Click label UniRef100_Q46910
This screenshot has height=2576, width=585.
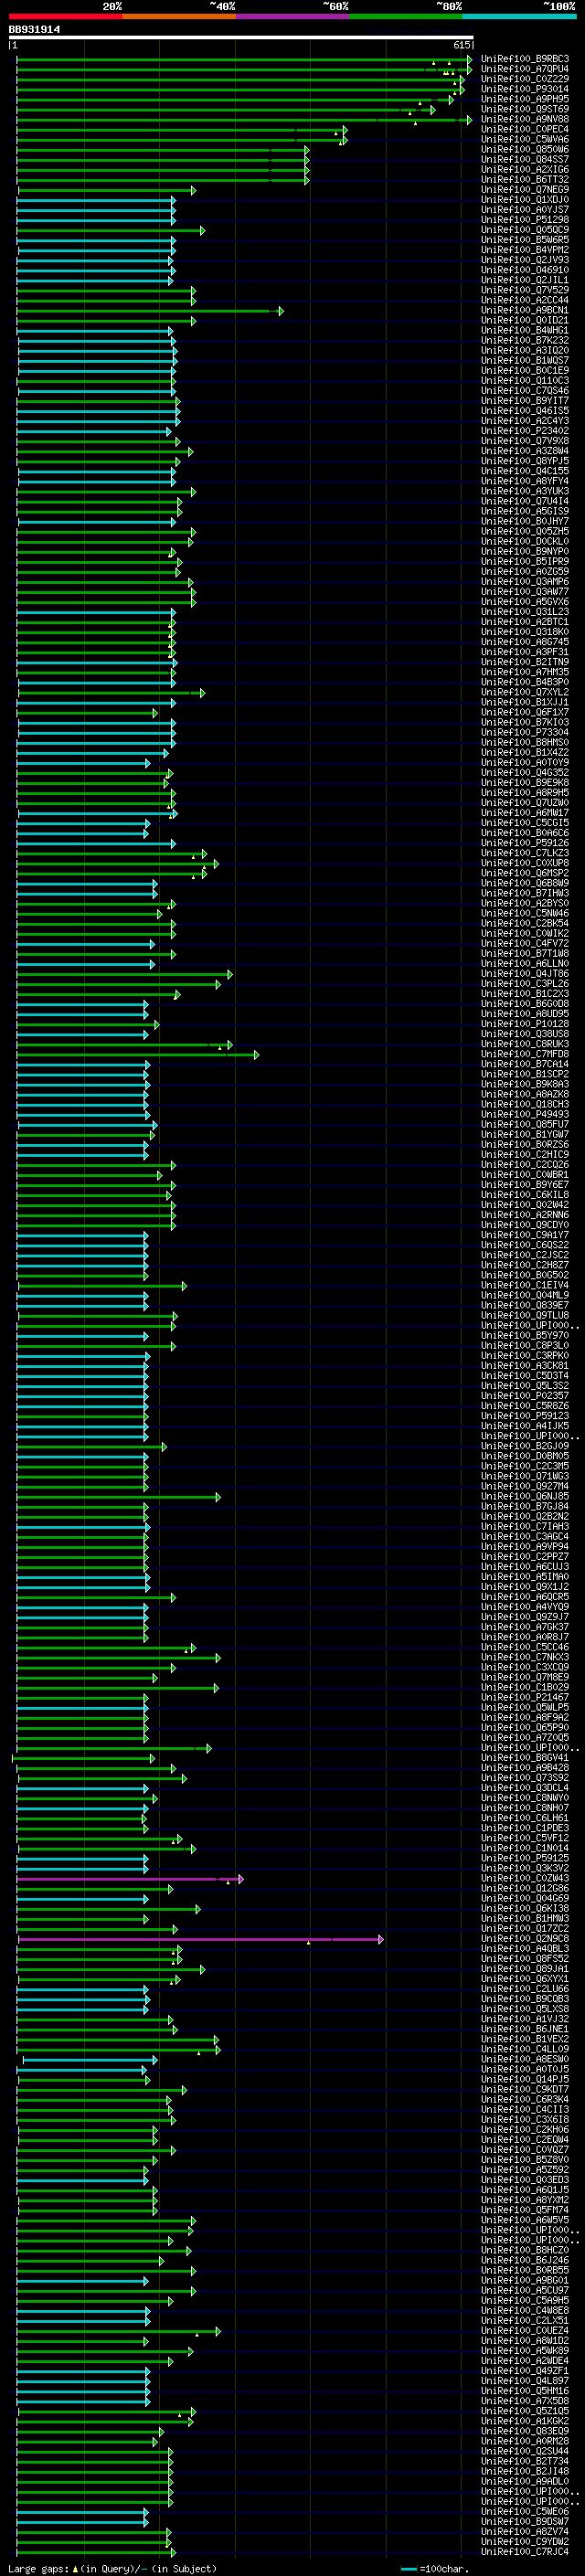pyautogui.click(x=524, y=270)
